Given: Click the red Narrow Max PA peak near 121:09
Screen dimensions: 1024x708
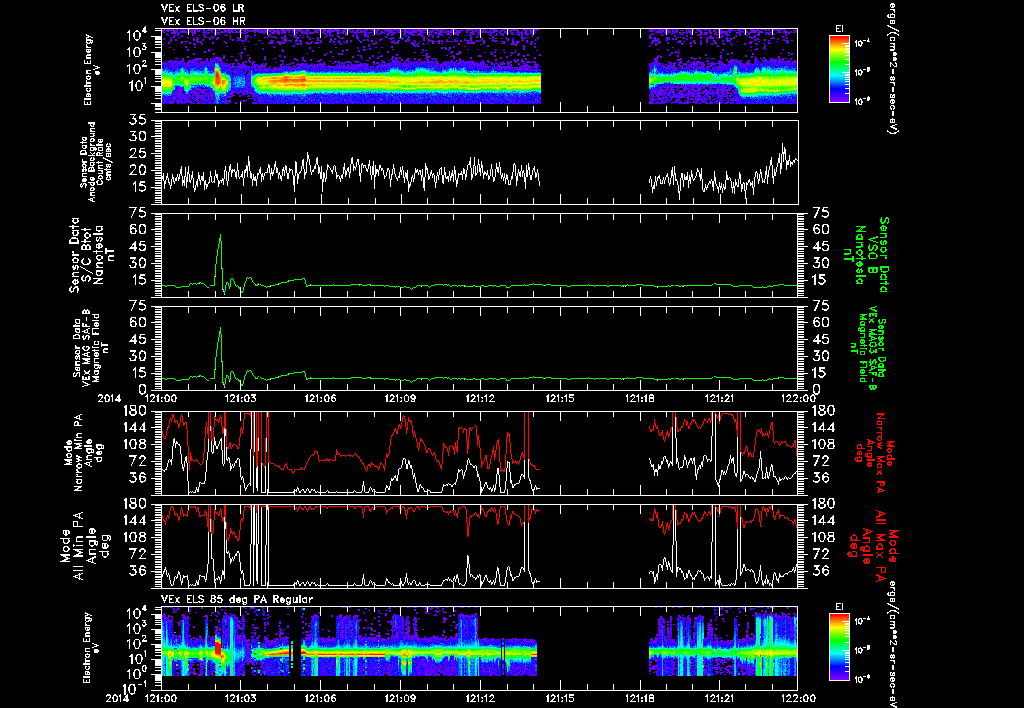Looking at the screenshot, I should [x=405, y=425].
